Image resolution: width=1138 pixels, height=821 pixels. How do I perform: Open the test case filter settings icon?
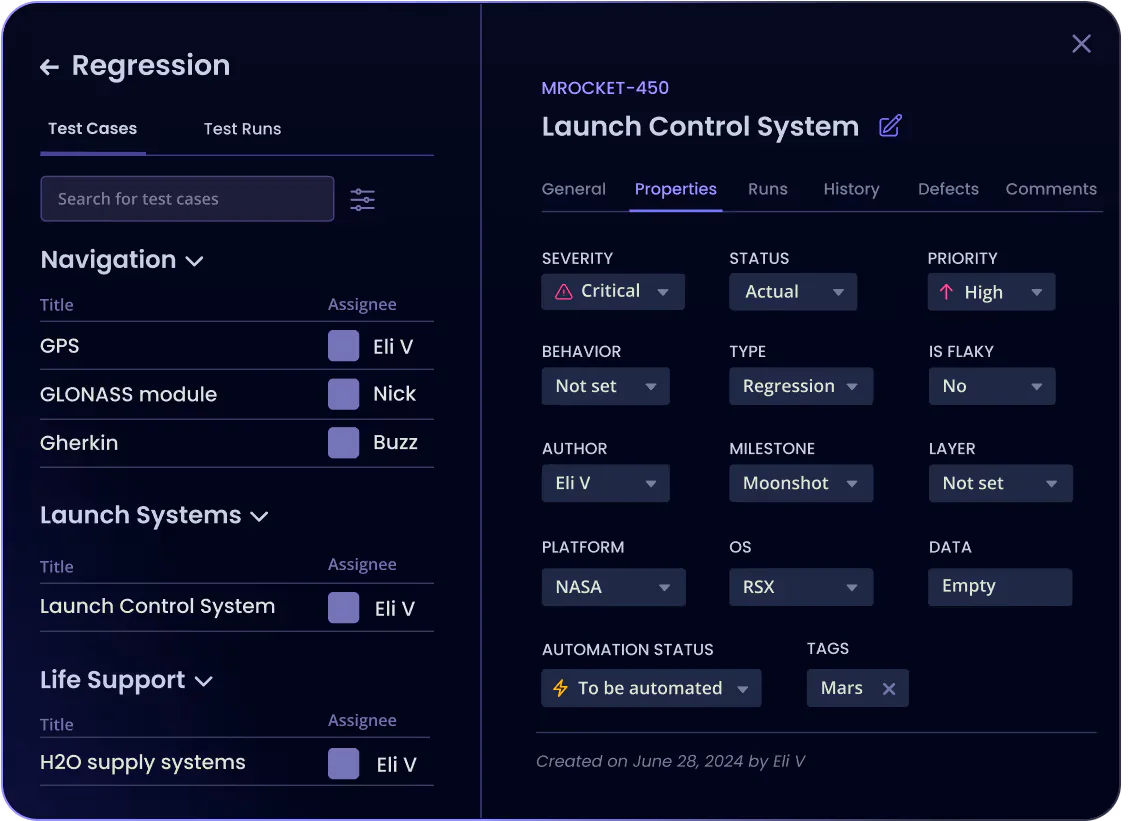(x=362, y=199)
